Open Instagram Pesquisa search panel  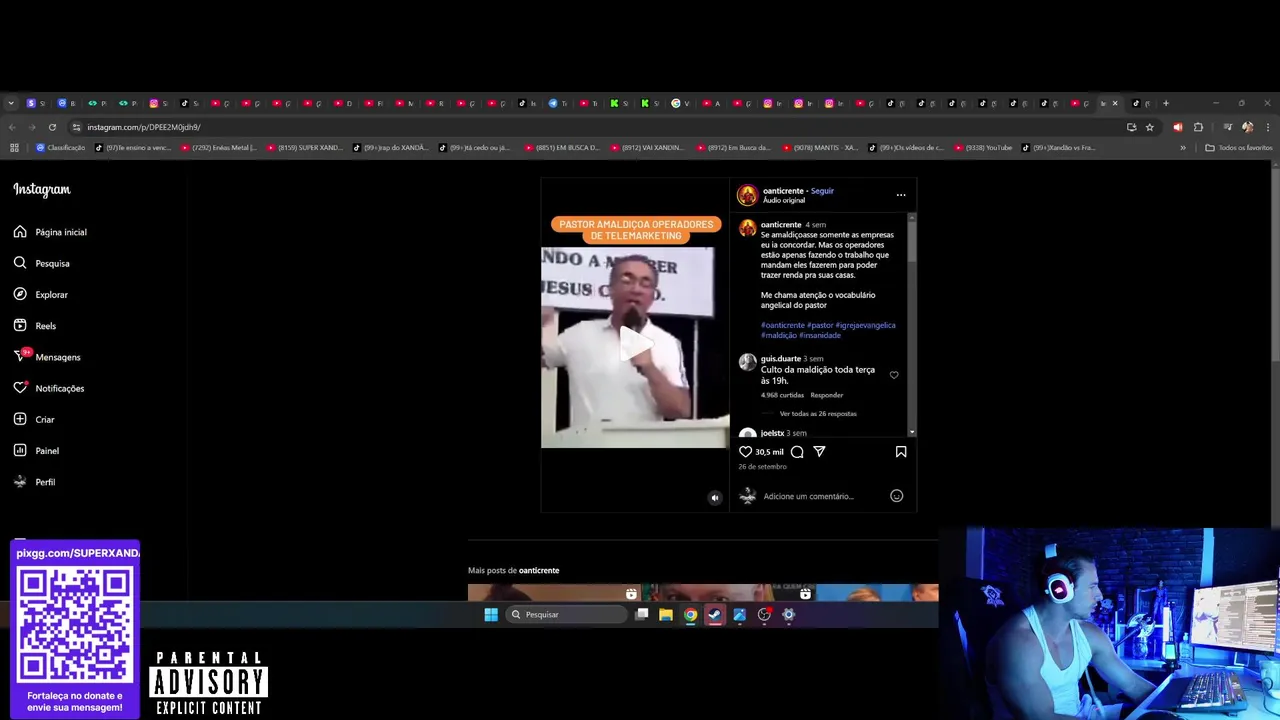tap(42, 263)
